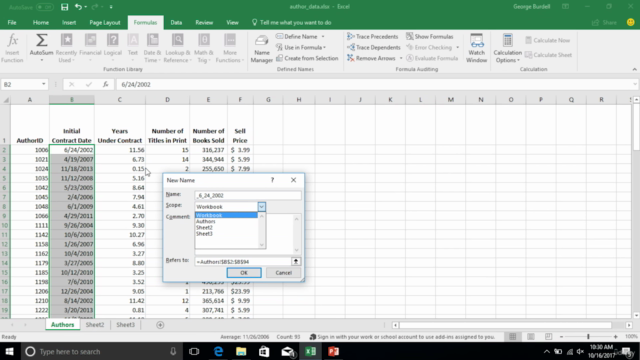Click the AutoSum sigma icon

[41, 41]
